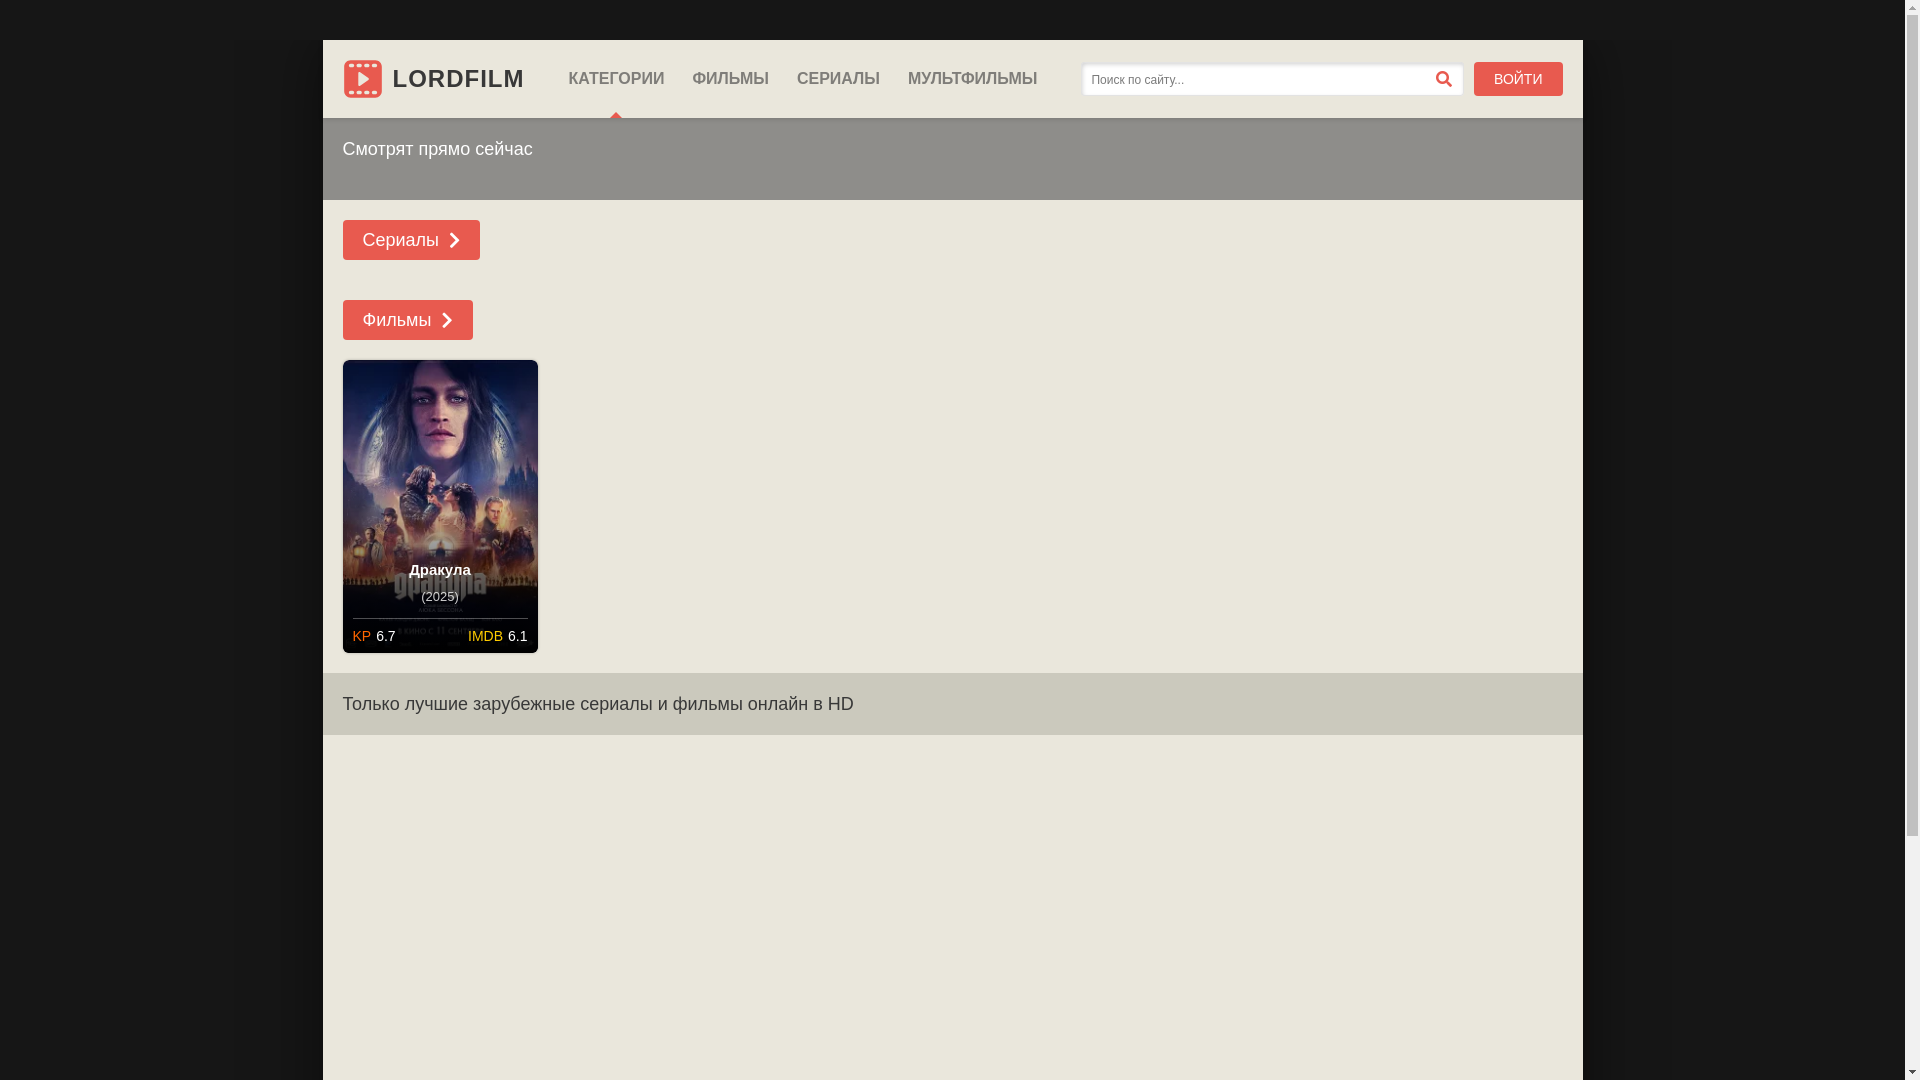The width and height of the screenshot is (1920, 1080).
Task: Click the Фильмы section button
Action: (x=397, y=320)
